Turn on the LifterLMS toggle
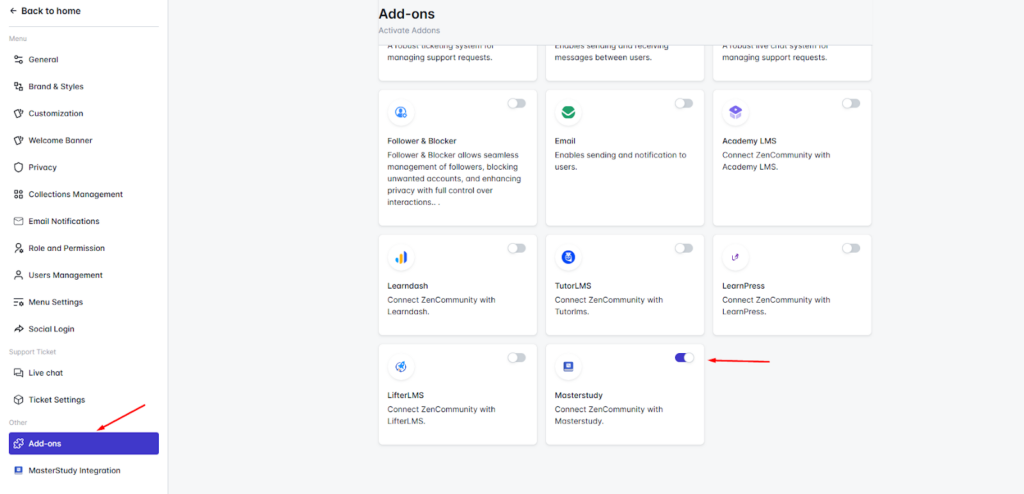1024x494 pixels. [x=517, y=357]
